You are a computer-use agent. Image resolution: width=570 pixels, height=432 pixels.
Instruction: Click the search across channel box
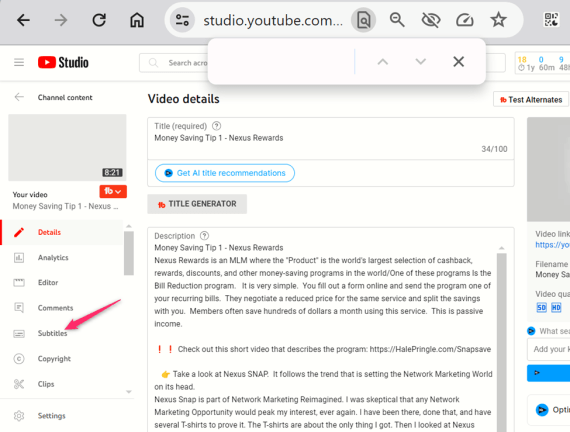[x=174, y=63]
